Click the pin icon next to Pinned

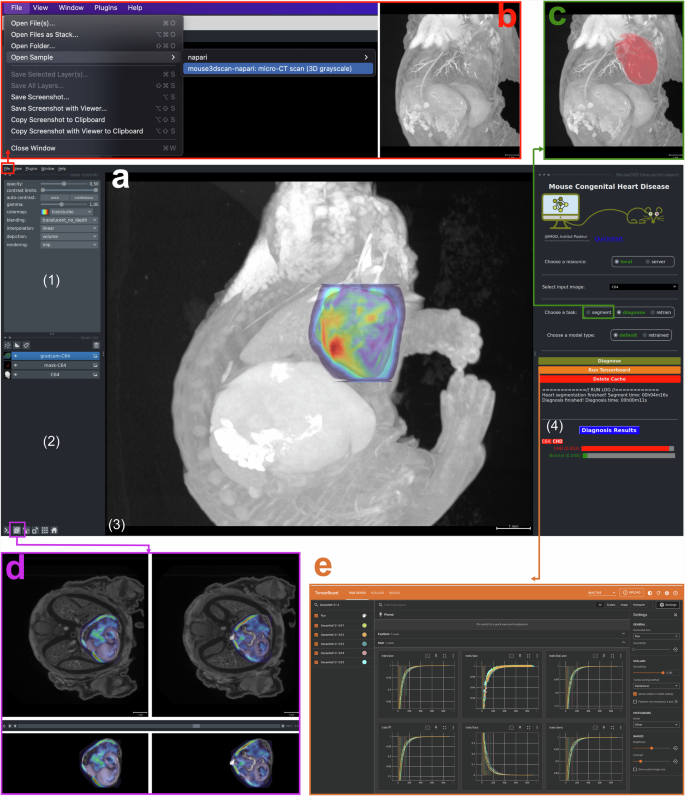tap(381, 615)
